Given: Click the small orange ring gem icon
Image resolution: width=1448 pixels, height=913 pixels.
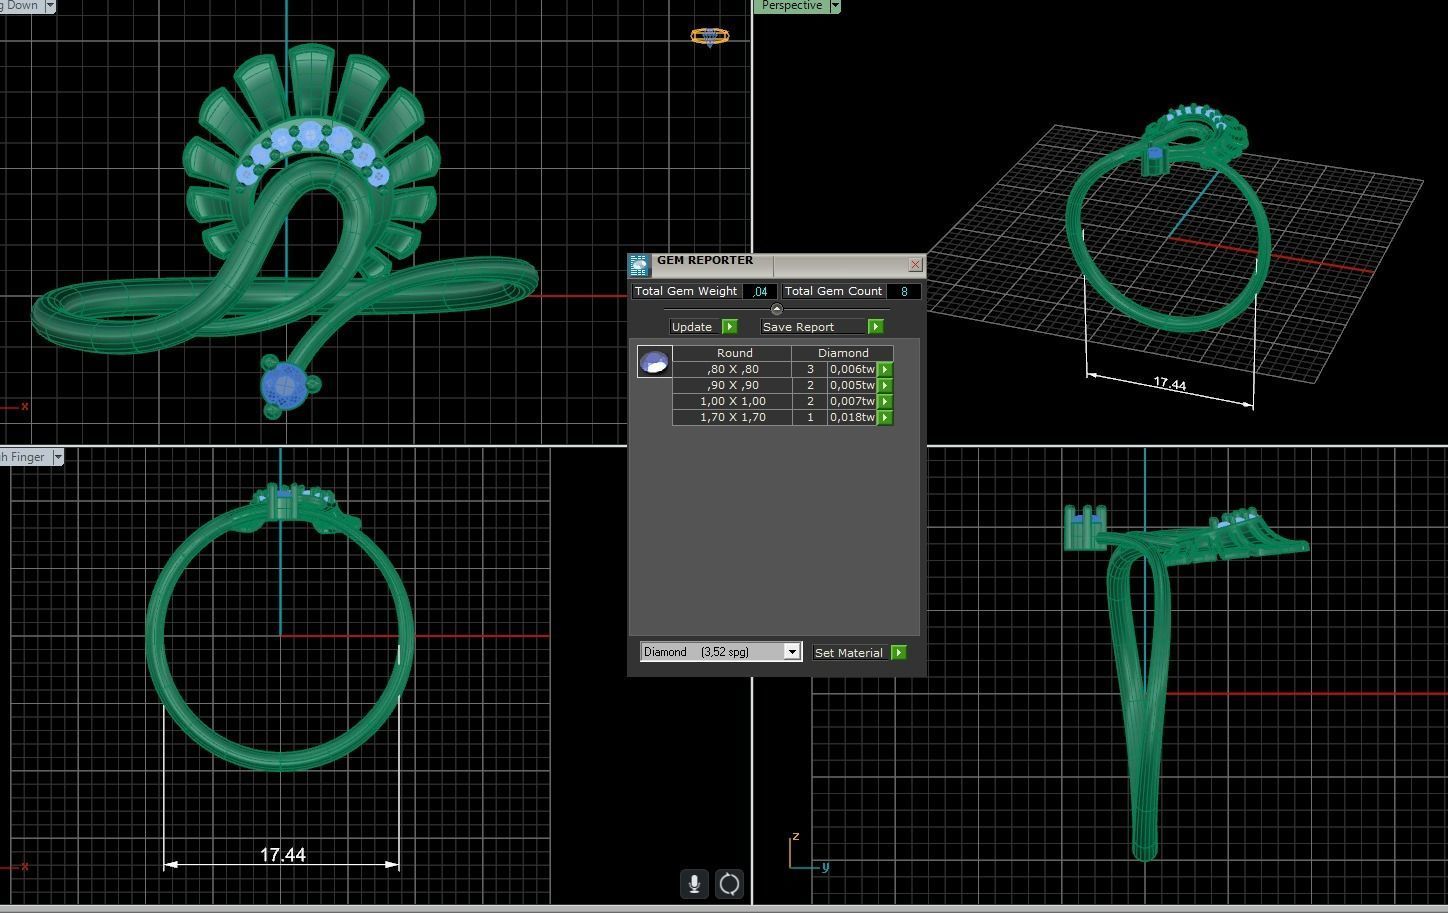Looking at the screenshot, I should pyautogui.click(x=710, y=37).
